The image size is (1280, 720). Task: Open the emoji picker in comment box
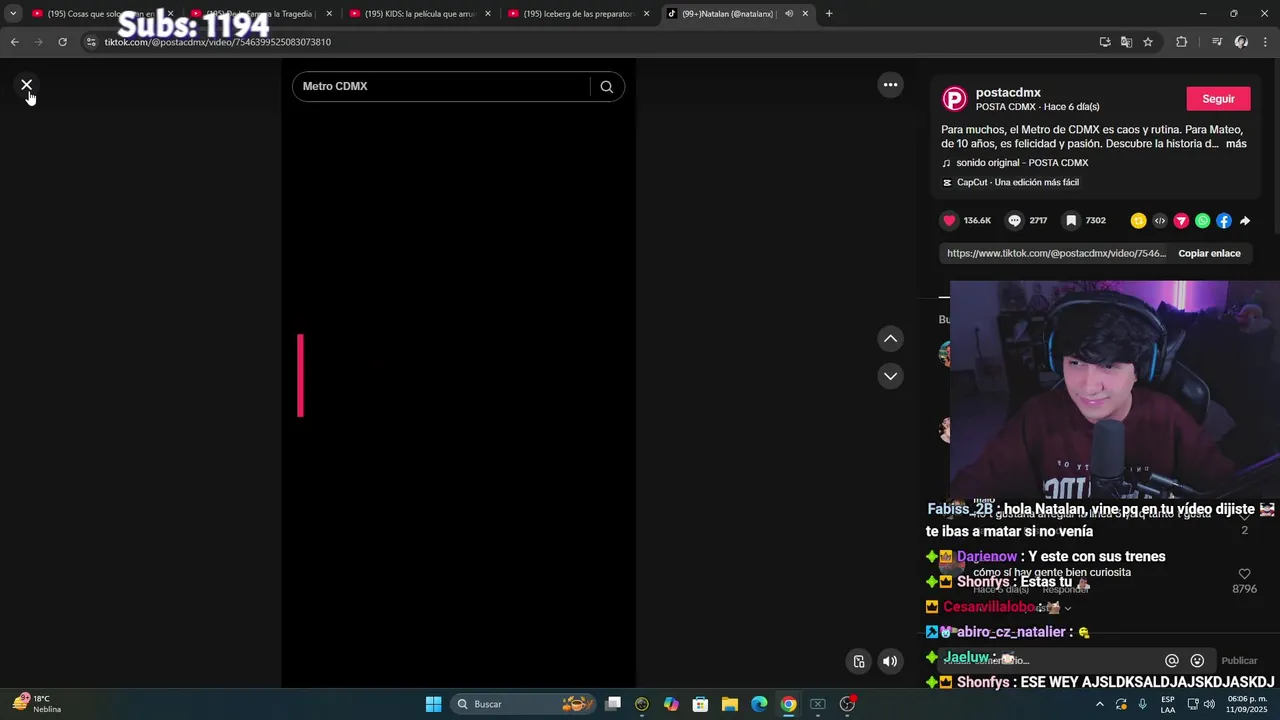[1197, 661]
